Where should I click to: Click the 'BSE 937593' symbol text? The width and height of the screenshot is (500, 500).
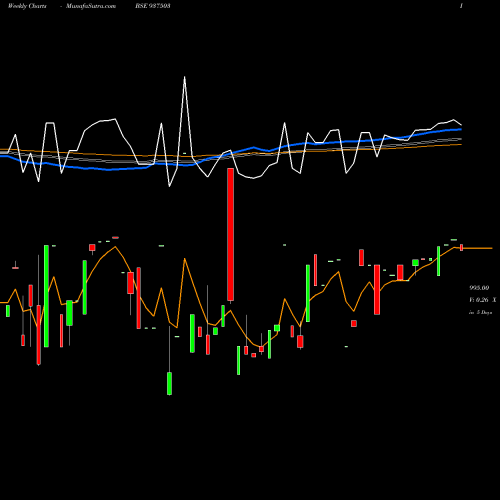[x=153, y=6]
